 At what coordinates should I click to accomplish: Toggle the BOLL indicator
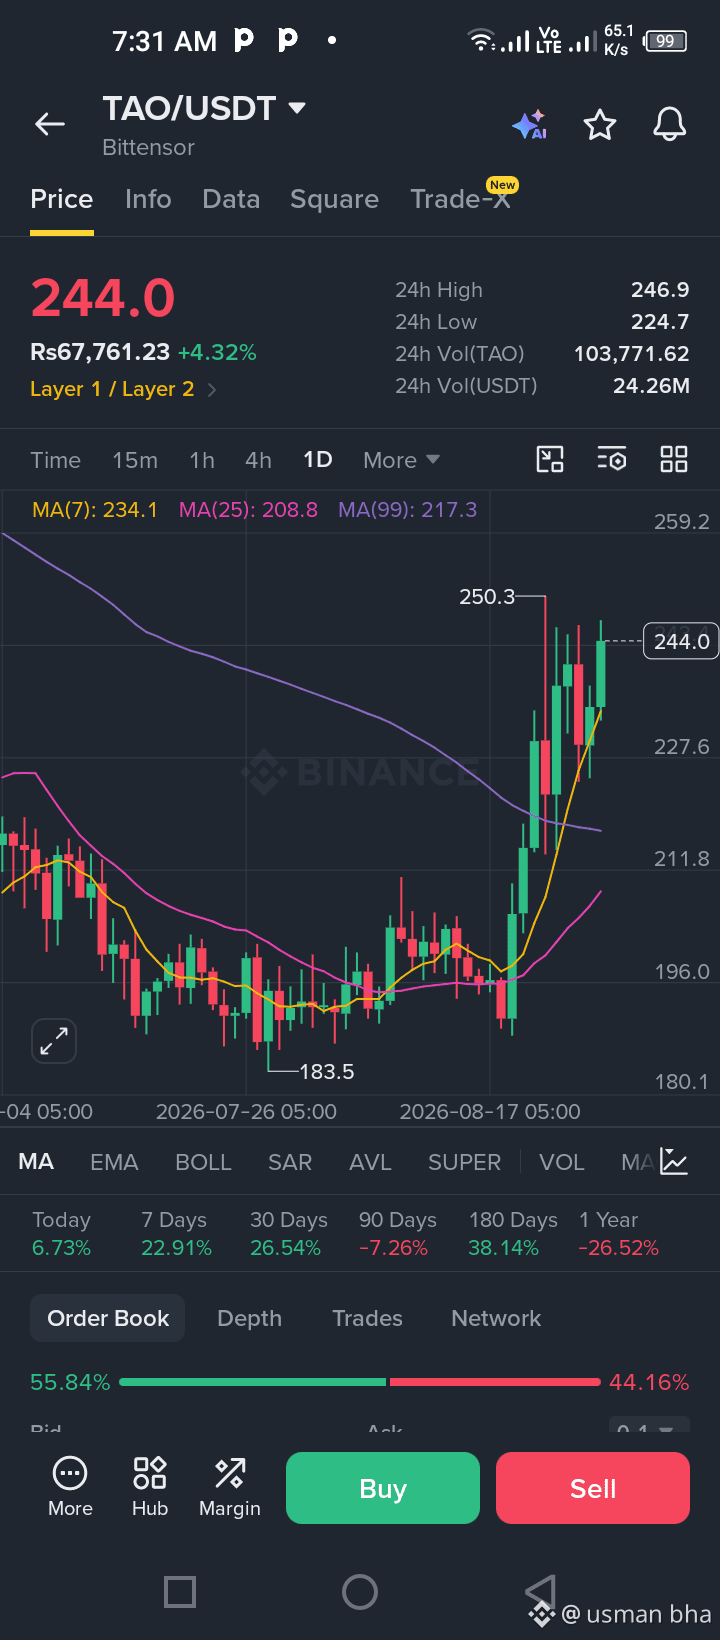pyautogui.click(x=203, y=1162)
